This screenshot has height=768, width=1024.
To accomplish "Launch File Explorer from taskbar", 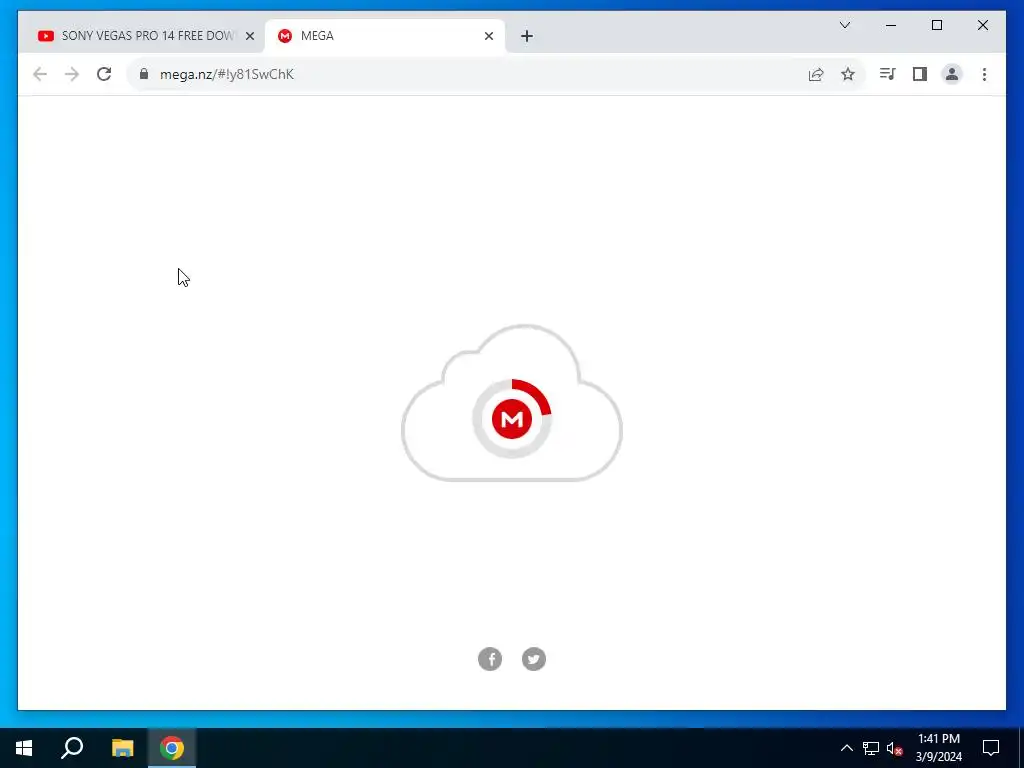I will click(x=122, y=748).
